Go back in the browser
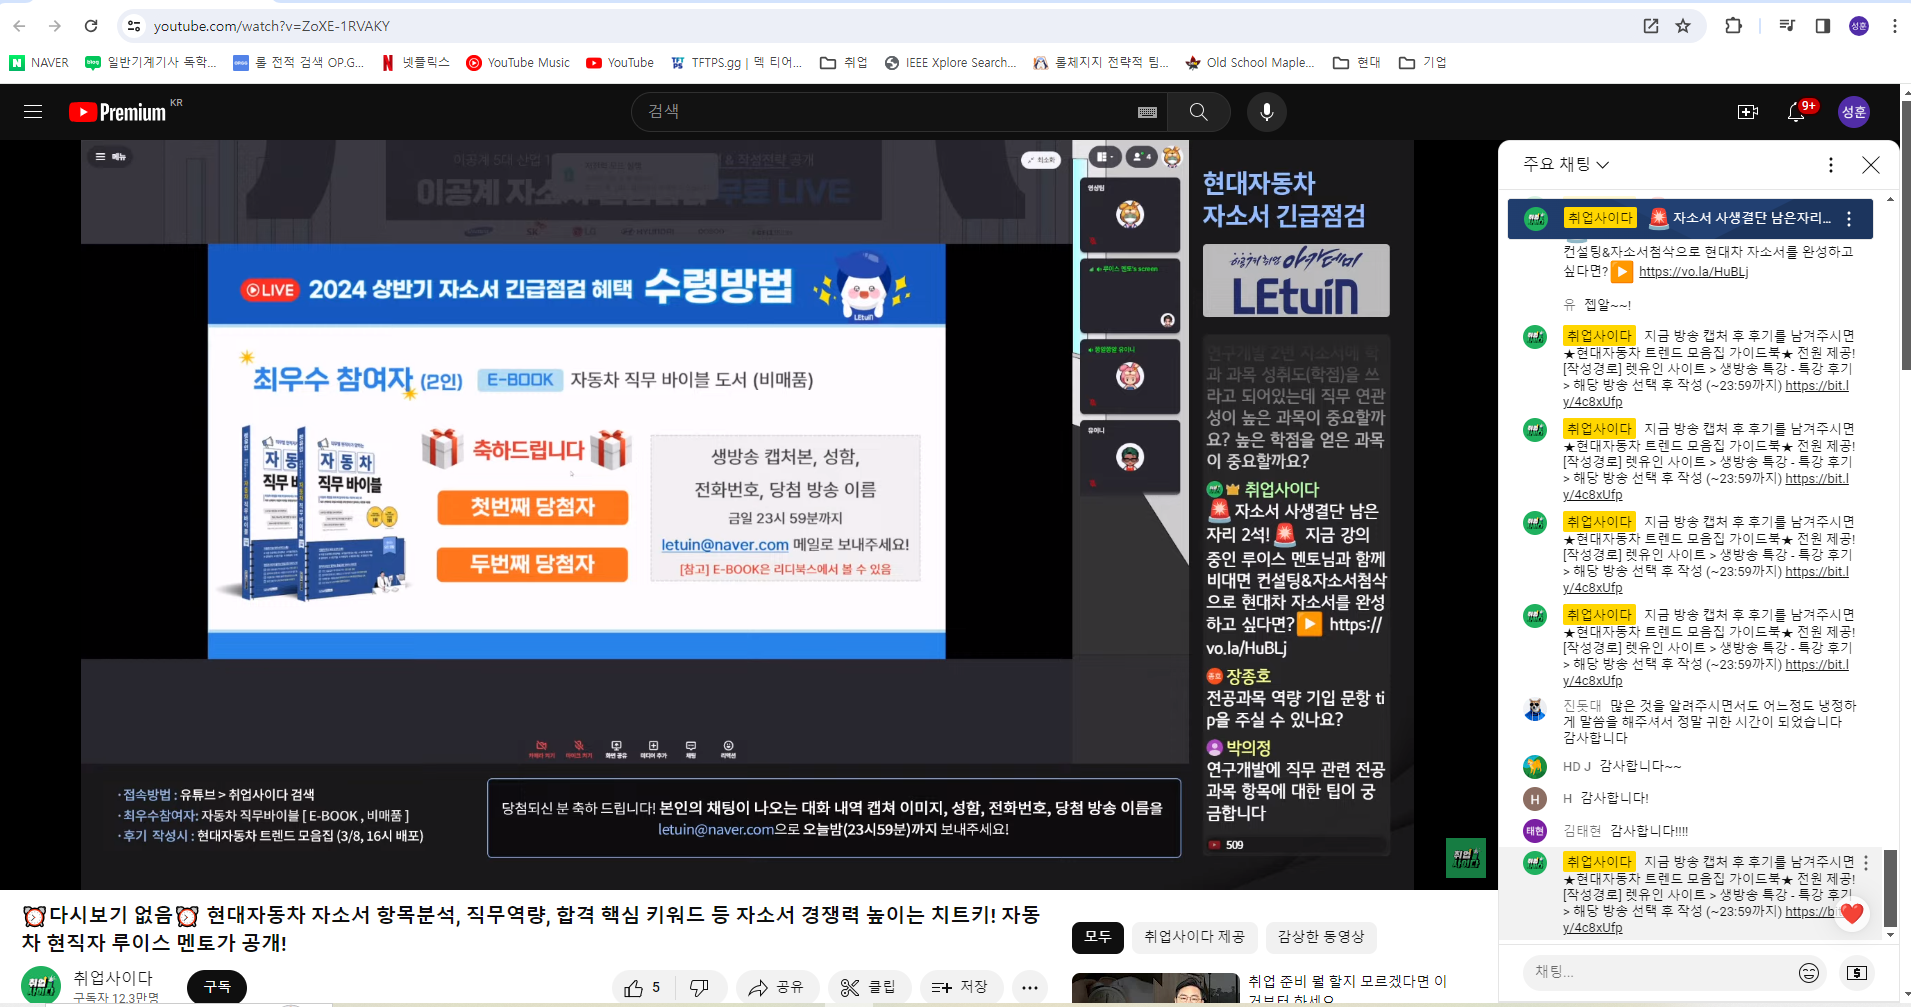The width and height of the screenshot is (1911, 1007). tap(20, 26)
